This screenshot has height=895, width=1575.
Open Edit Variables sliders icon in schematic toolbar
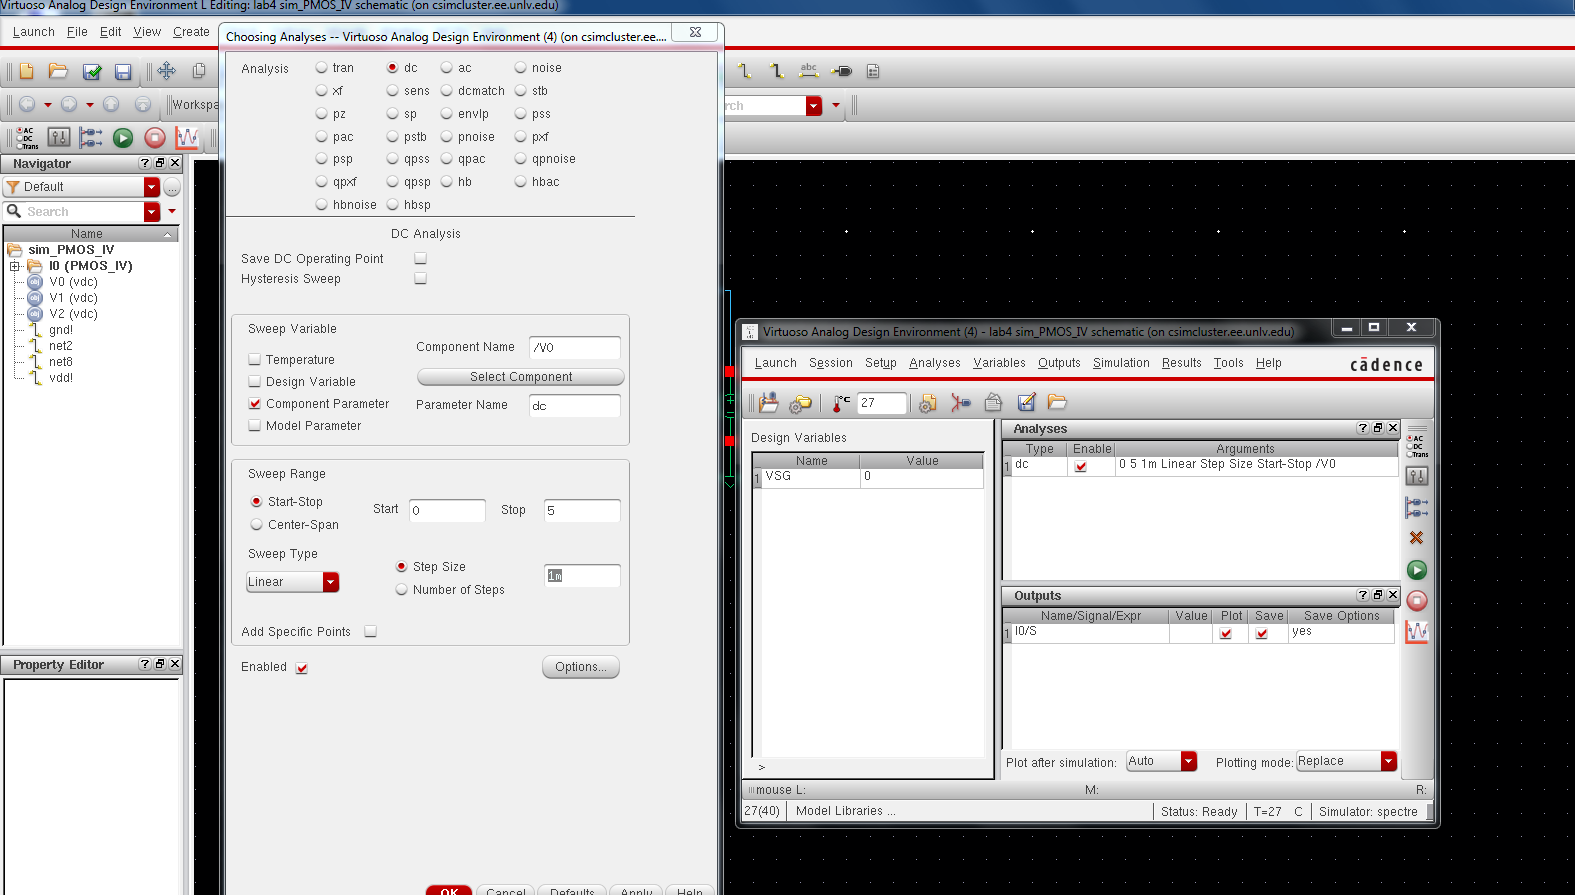pyautogui.click(x=59, y=137)
